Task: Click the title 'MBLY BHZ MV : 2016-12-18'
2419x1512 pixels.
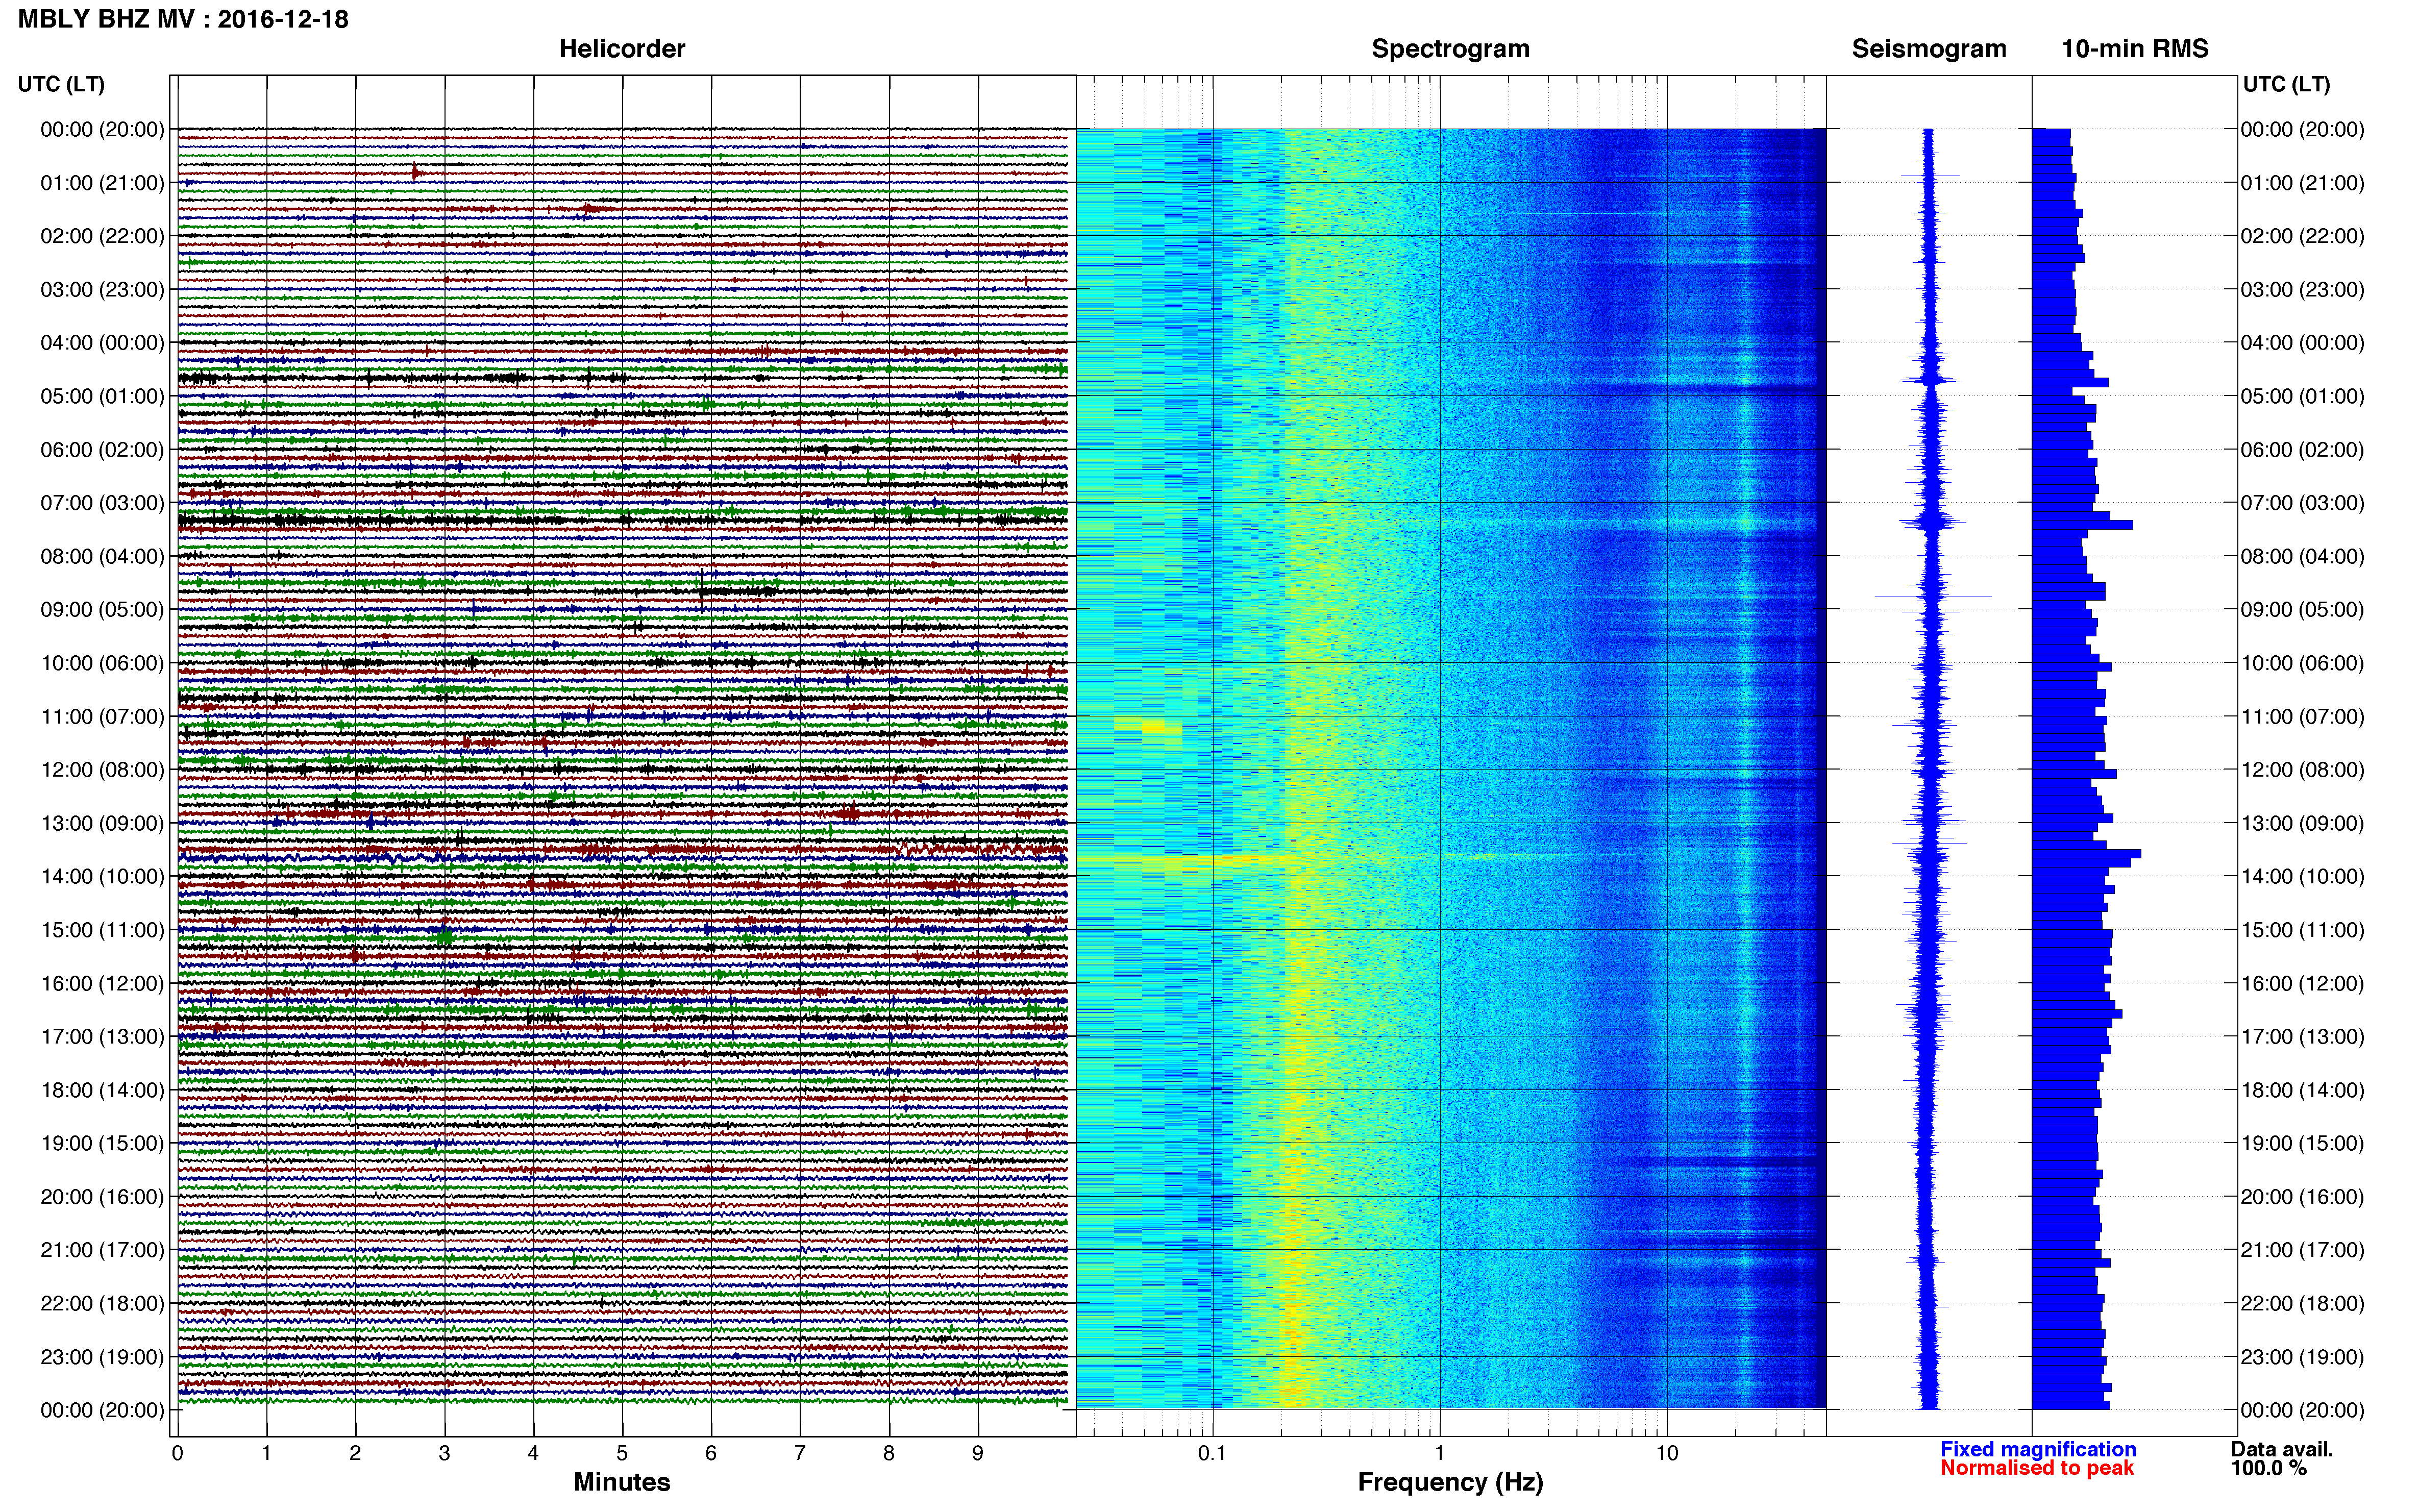Action: click(x=183, y=19)
